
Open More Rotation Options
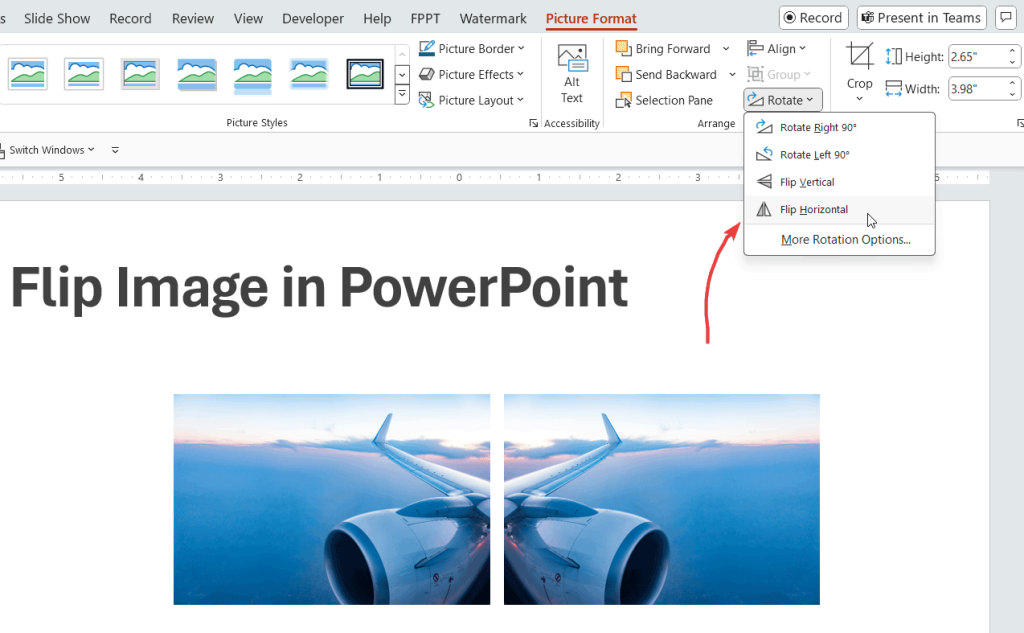(845, 239)
